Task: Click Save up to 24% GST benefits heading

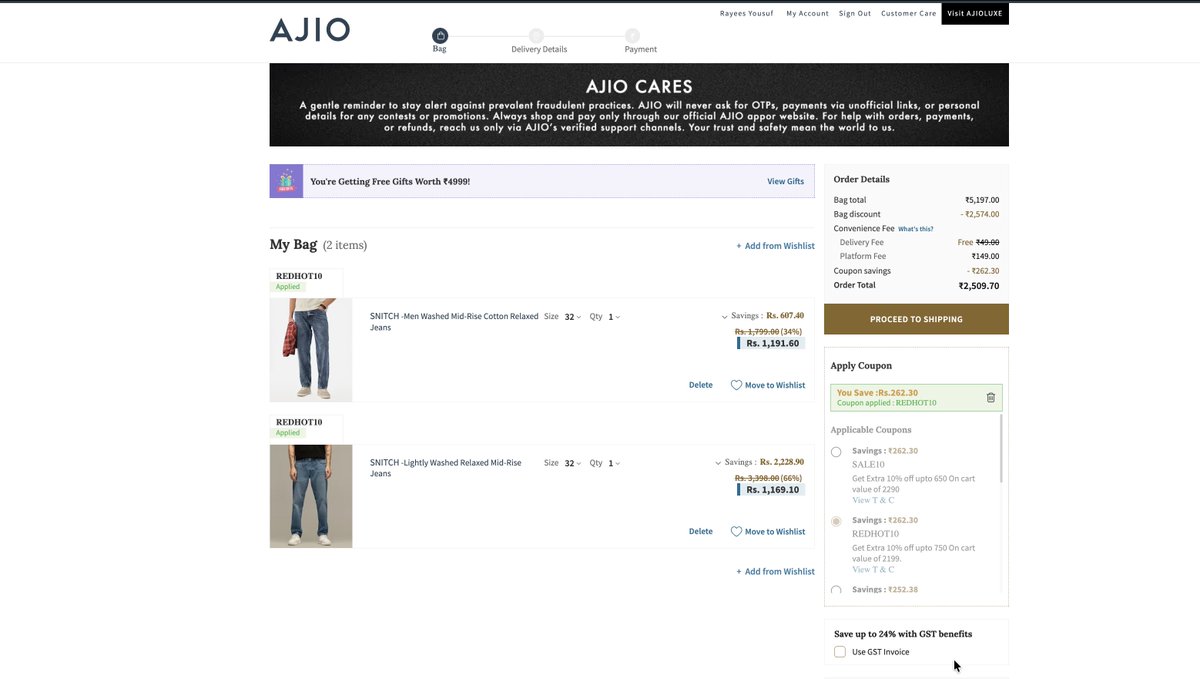Action: [903, 634]
